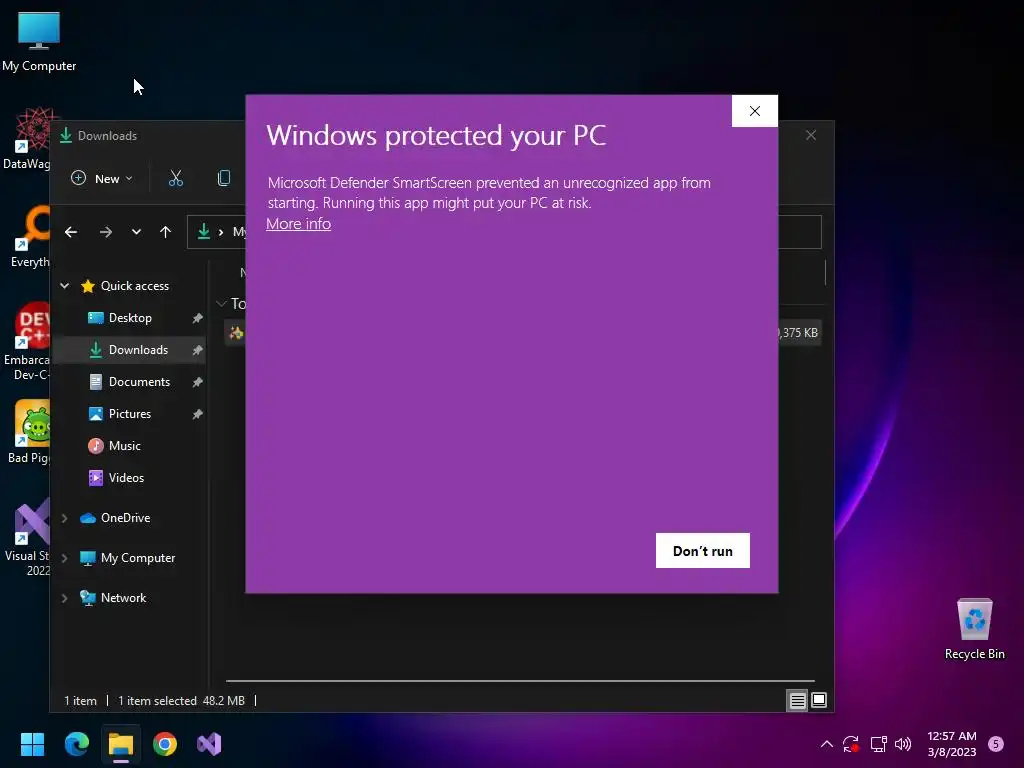Image resolution: width=1024 pixels, height=768 pixels.
Task: Unpin Pictures using its pin icon
Action: (x=197, y=414)
